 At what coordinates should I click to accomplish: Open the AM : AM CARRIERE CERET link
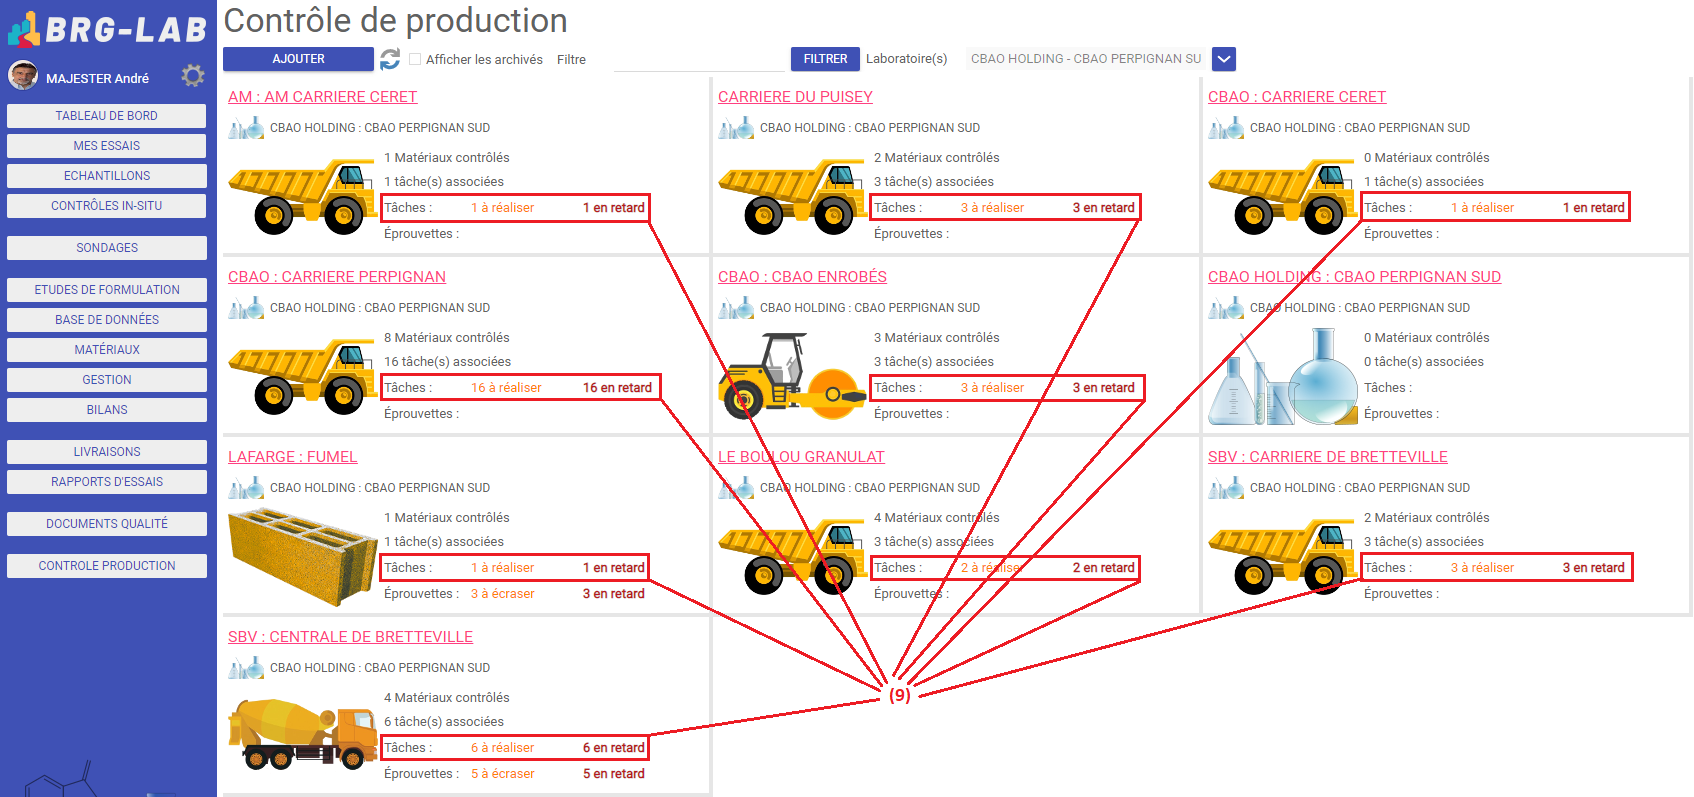322,97
